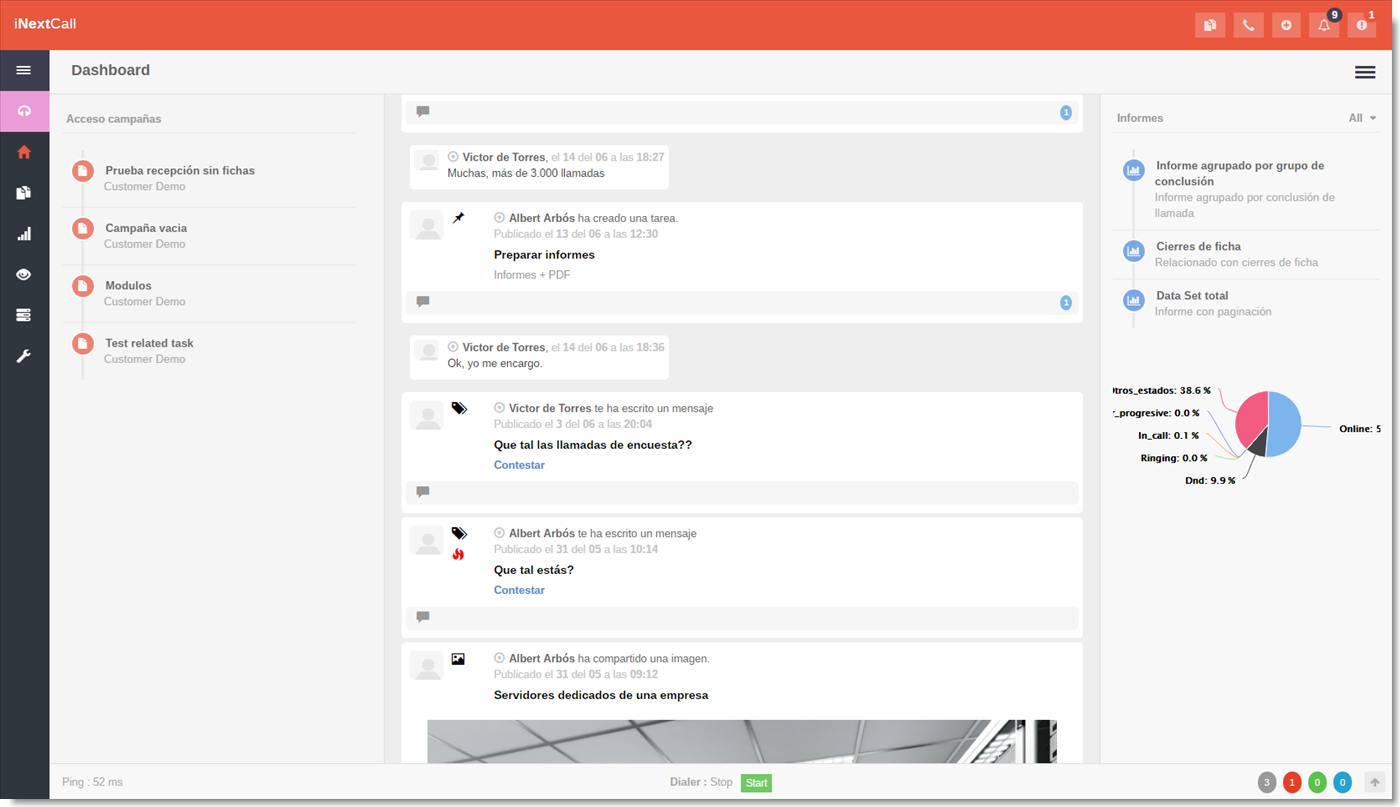The height and width of the screenshot is (807, 1400).
Task: Click the alert exclamation icon in header
Action: coord(1361,25)
